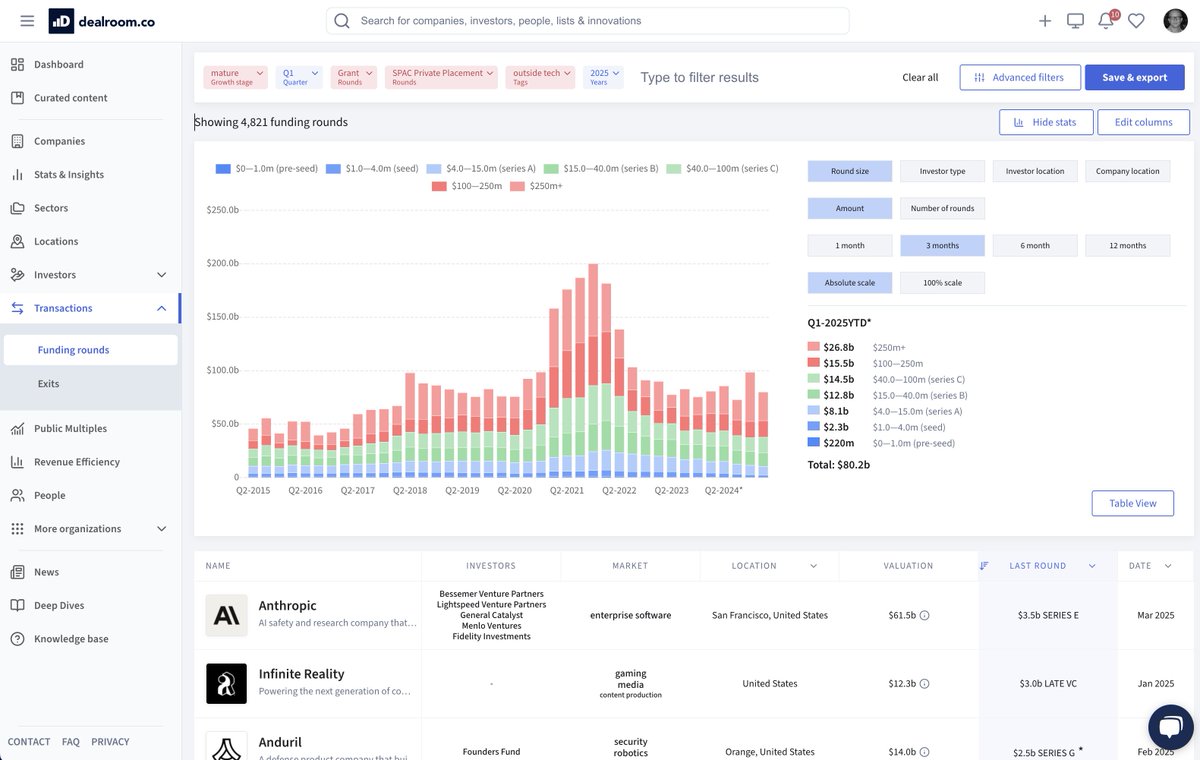Open the heart favorites icon

[x=1136, y=21]
